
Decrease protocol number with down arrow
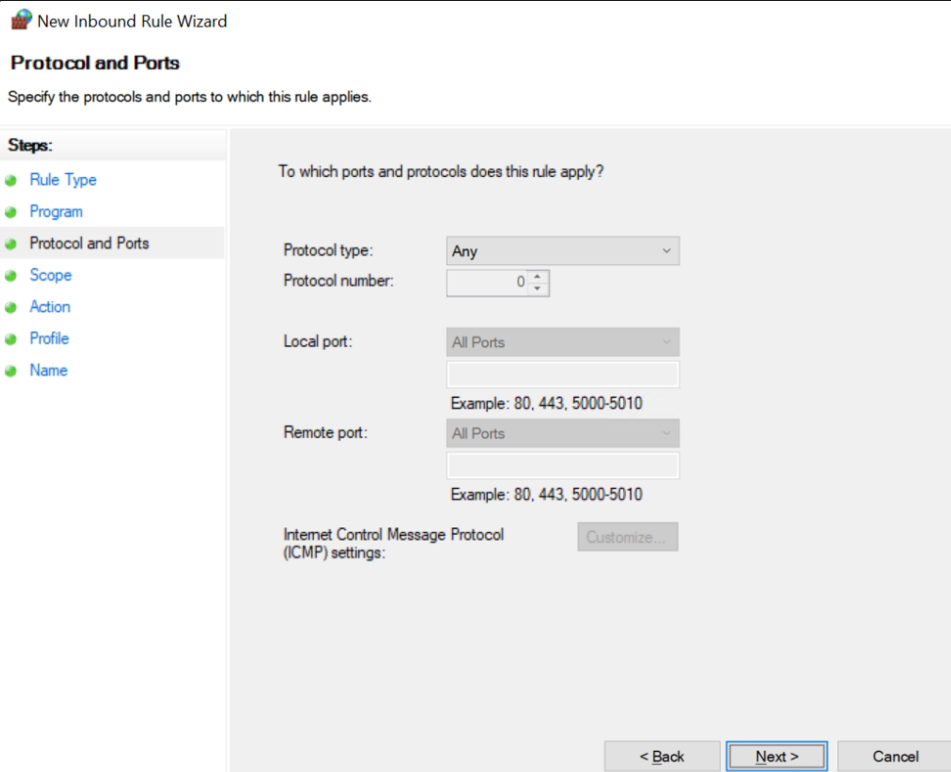(x=537, y=289)
